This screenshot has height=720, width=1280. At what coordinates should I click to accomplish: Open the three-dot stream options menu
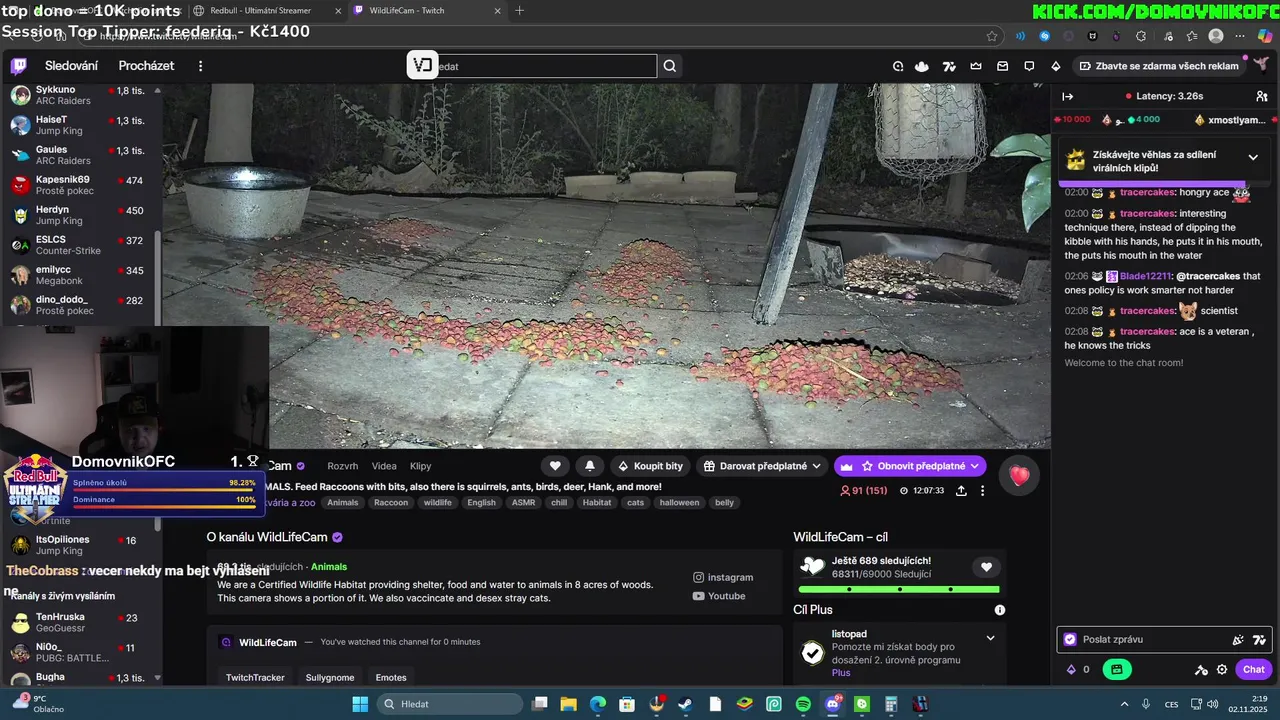[982, 491]
